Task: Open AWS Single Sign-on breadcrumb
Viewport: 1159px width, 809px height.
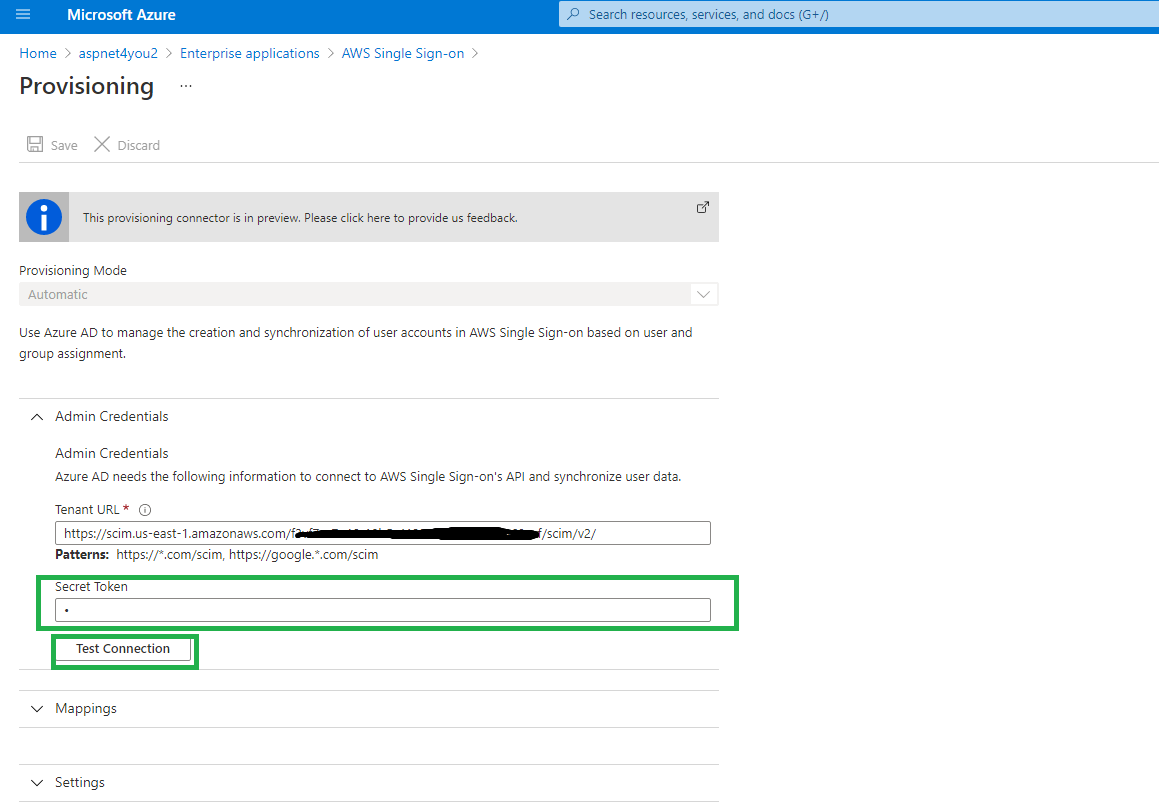Action: pyautogui.click(x=403, y=53)
